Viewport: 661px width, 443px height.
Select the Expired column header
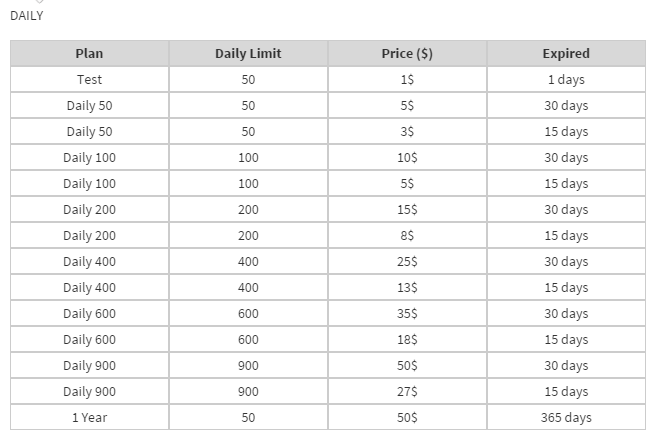566,54
